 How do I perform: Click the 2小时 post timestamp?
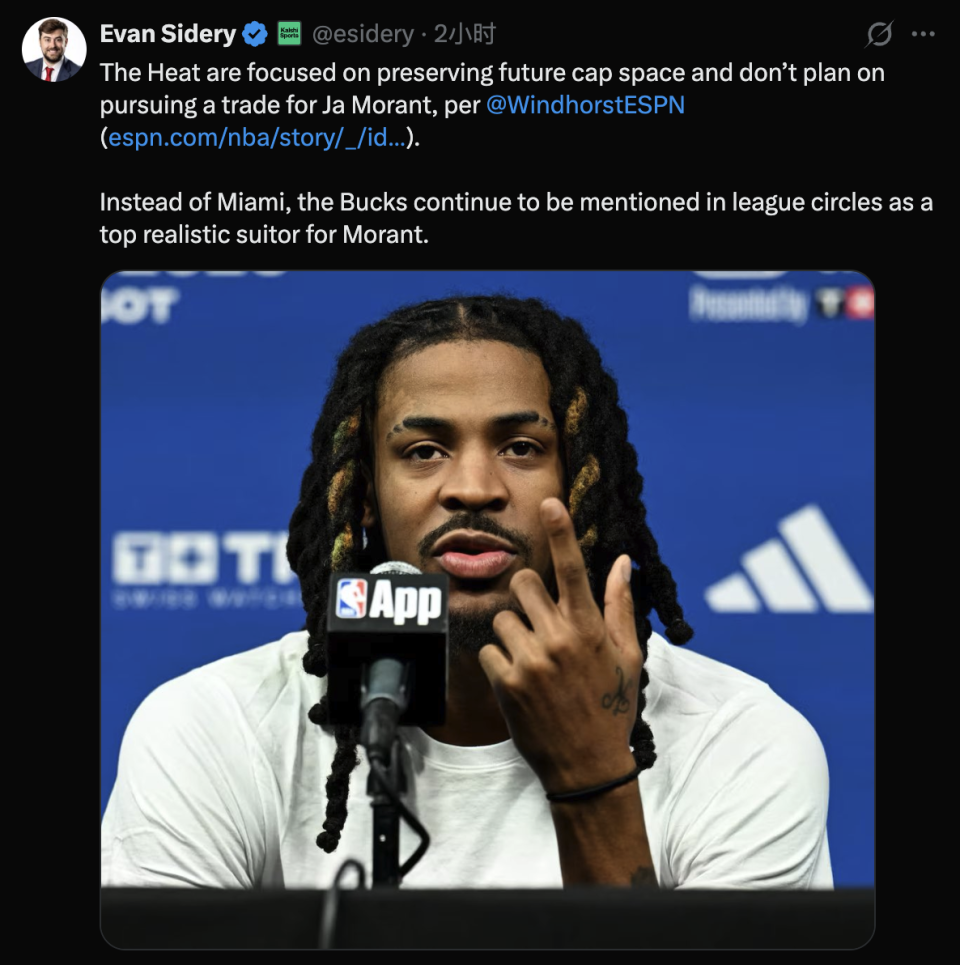click(465, 34)
